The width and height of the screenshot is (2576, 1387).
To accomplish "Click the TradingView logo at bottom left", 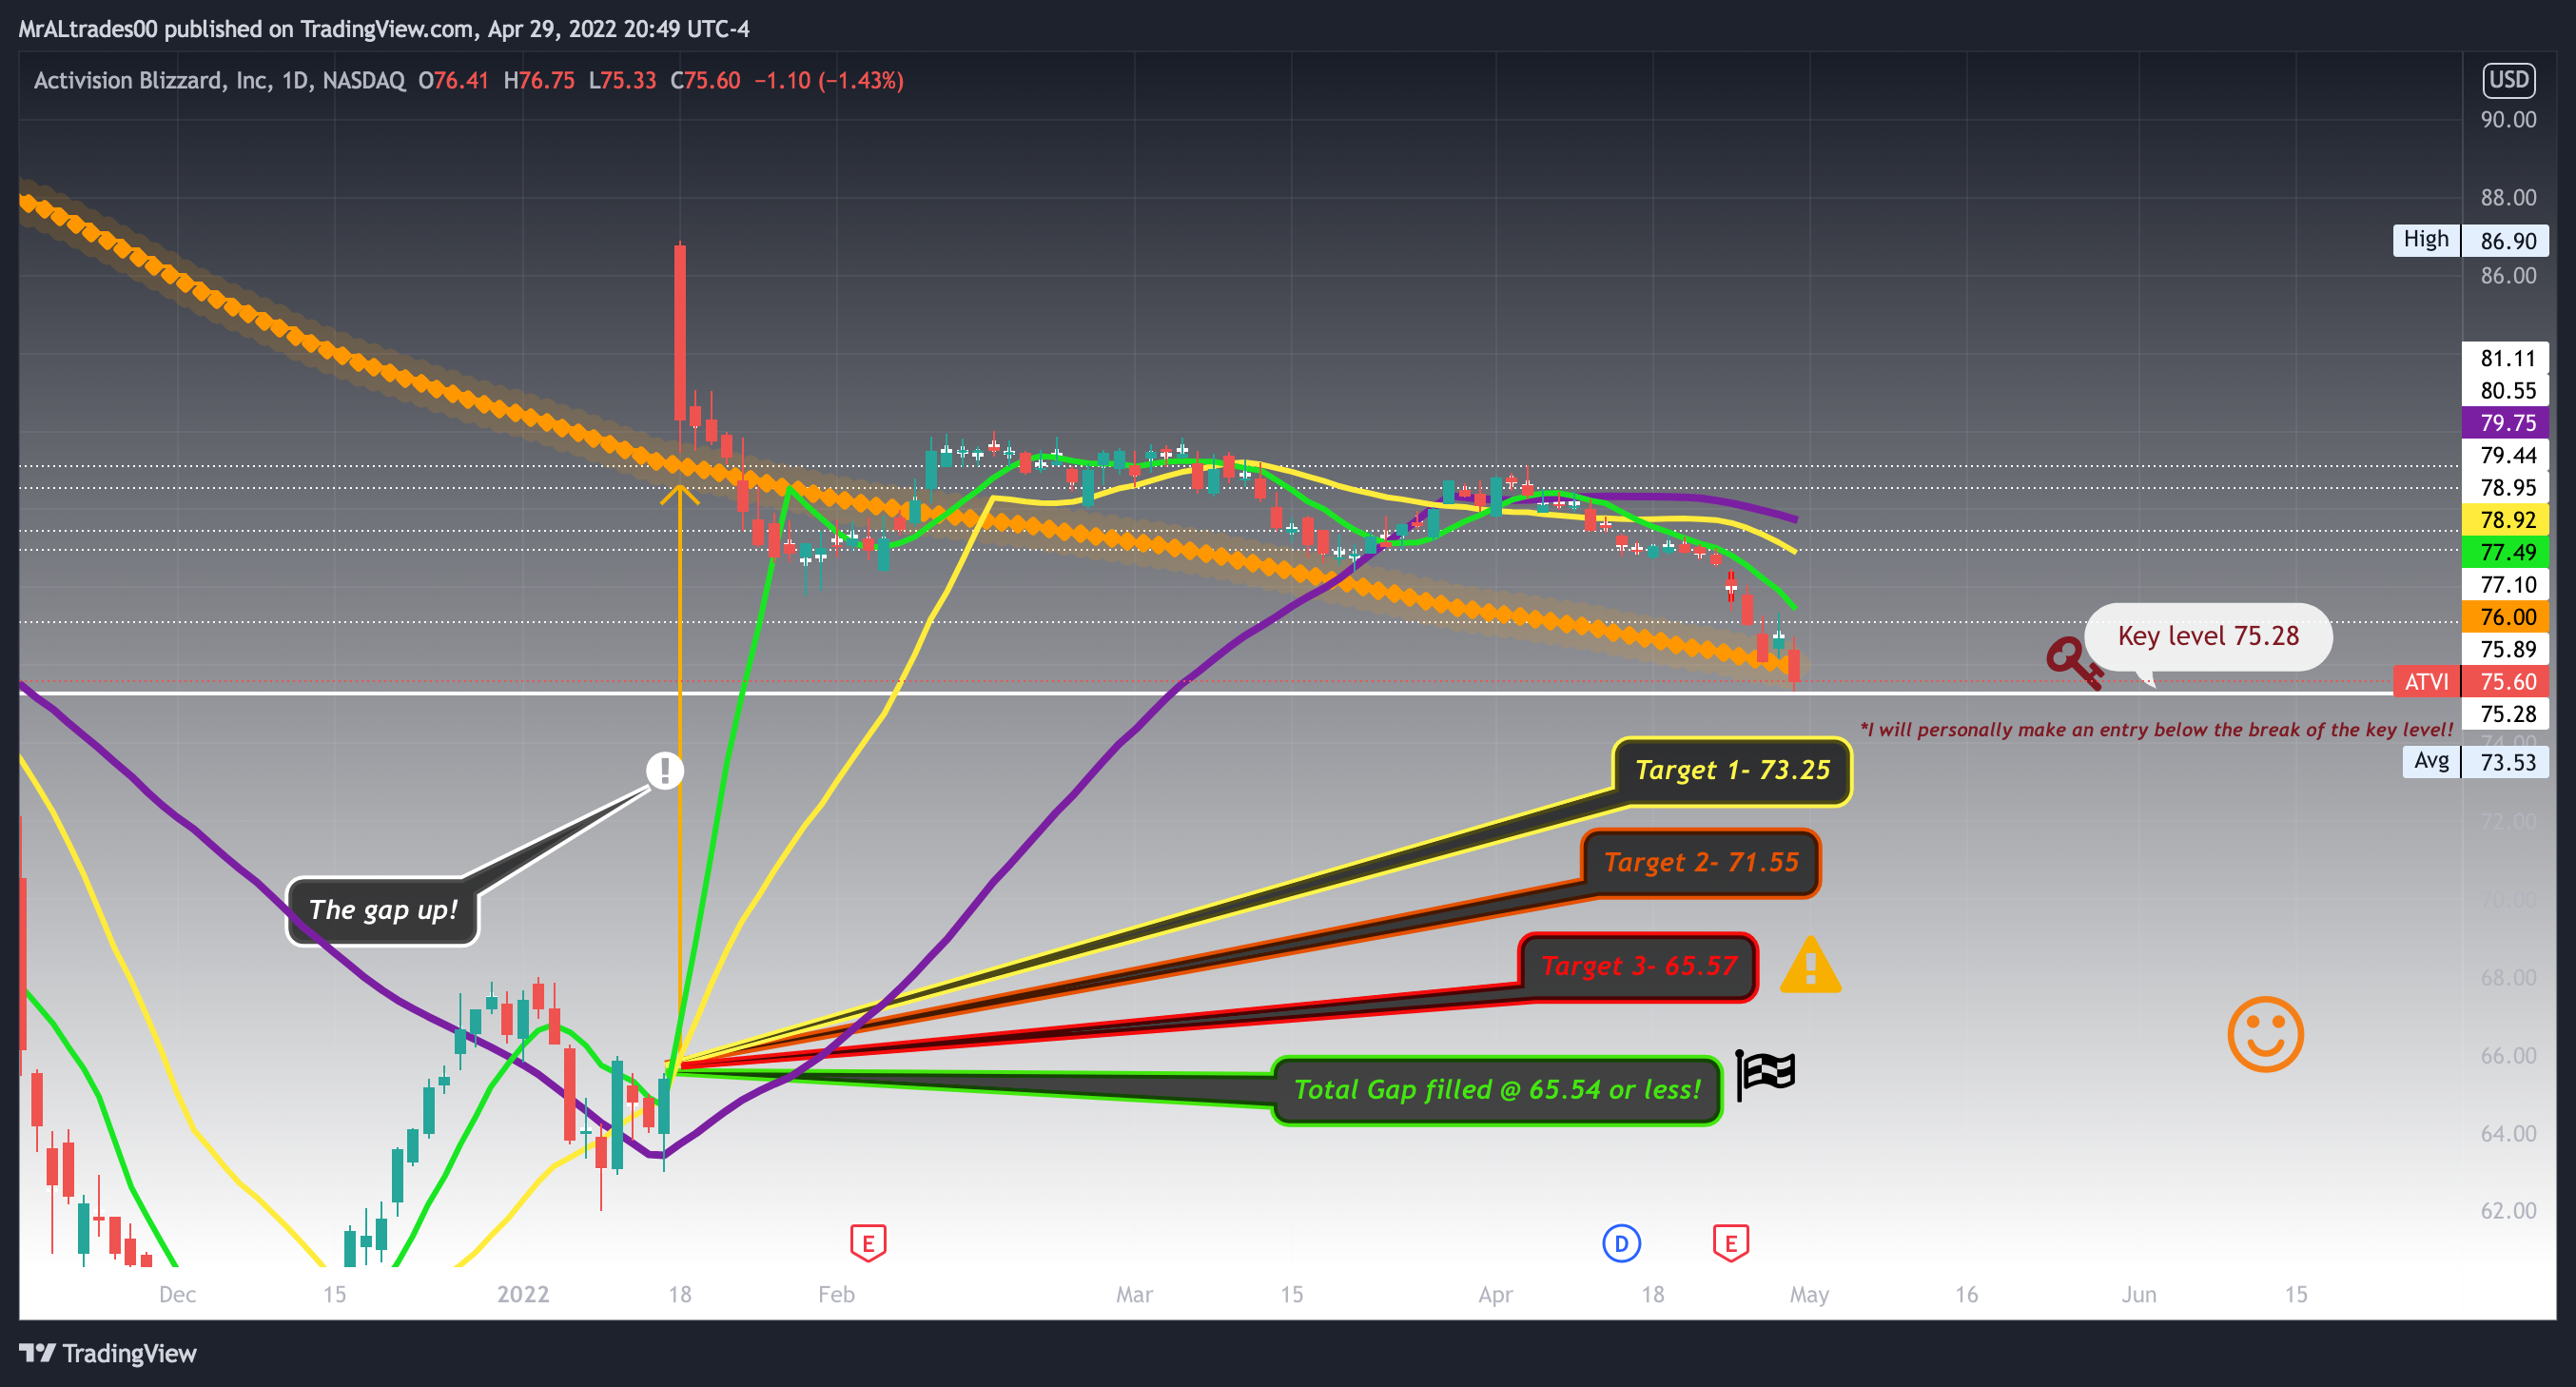I will point(108,1353).
